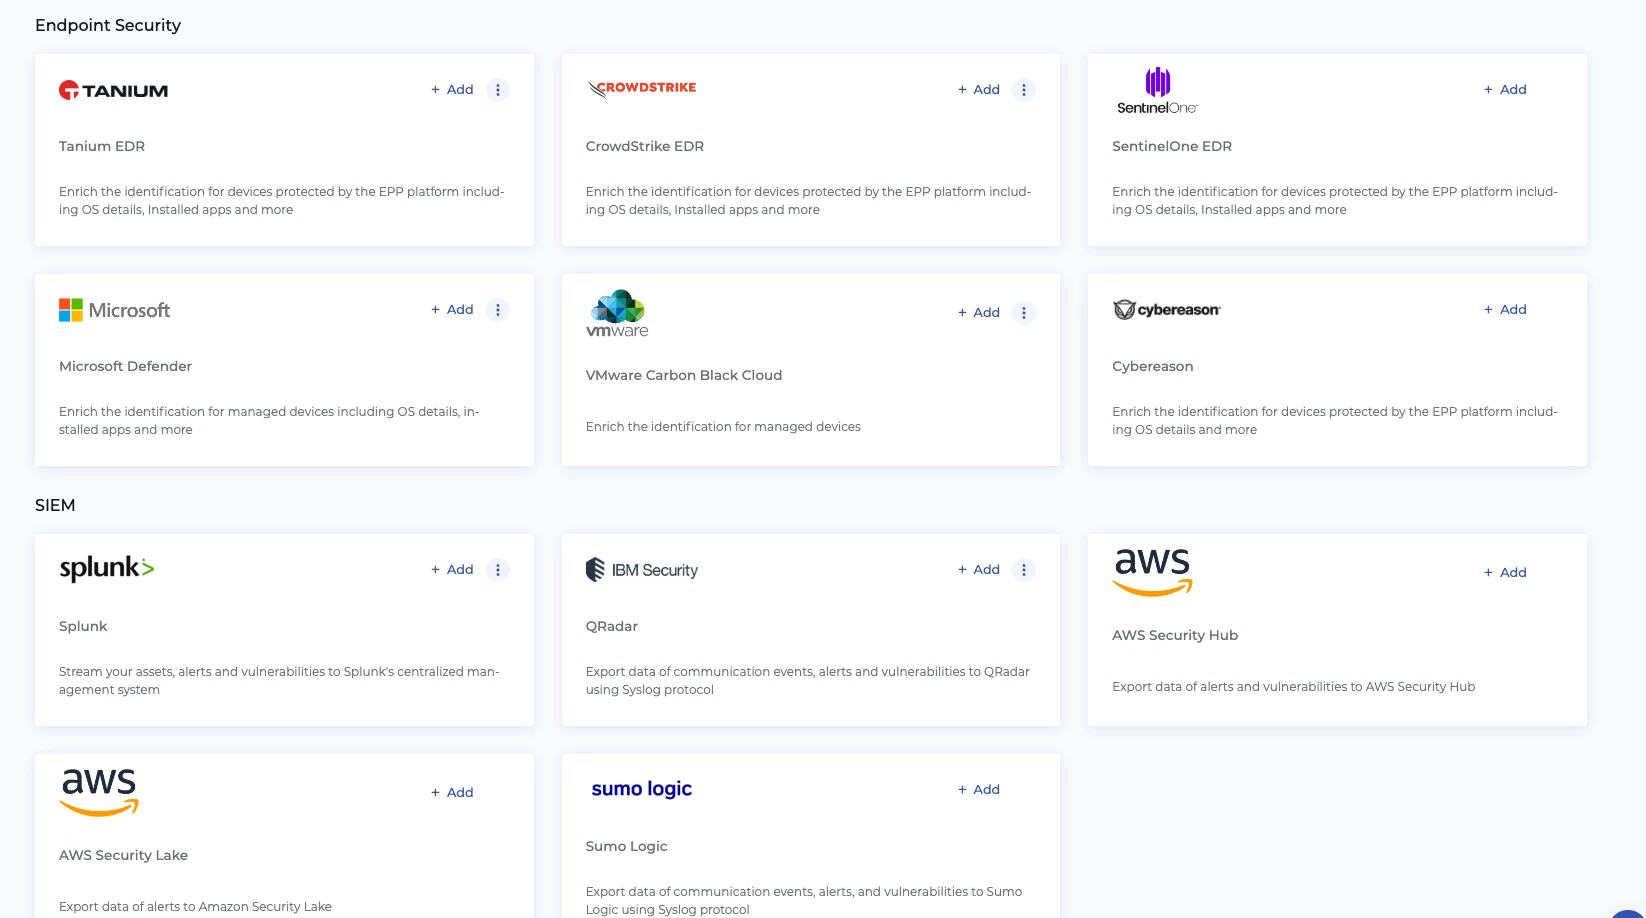Click the VMware Carbon Black logo
This screenshot has width=1646, height=918.
pyautogui.click(x=617, y=313)
